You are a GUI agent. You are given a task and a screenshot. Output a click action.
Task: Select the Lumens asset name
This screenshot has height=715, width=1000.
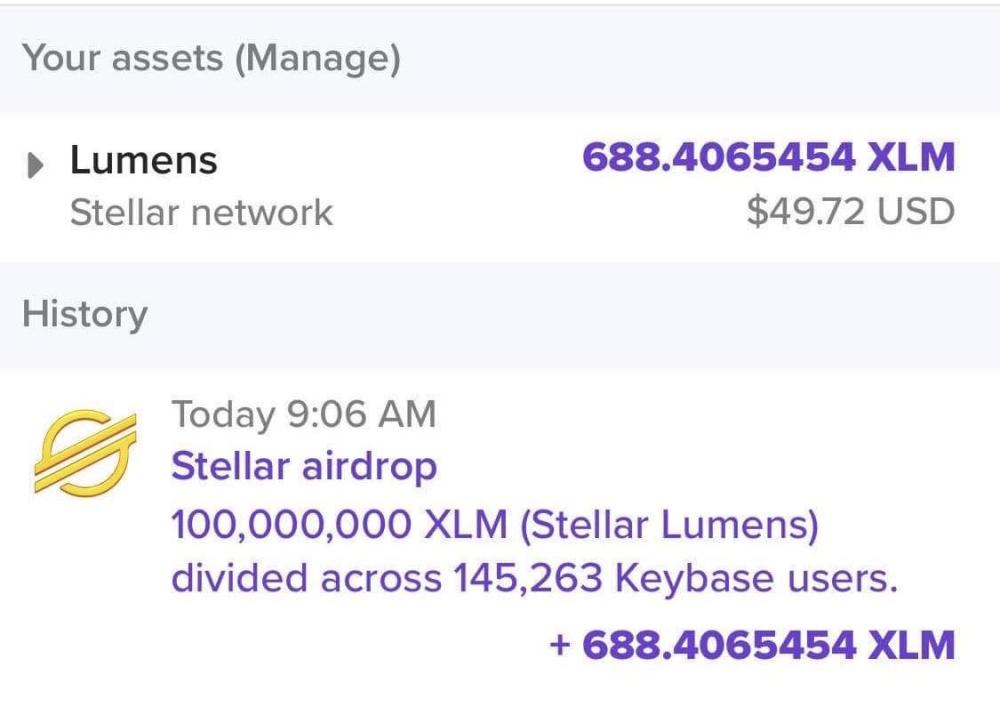143,160
